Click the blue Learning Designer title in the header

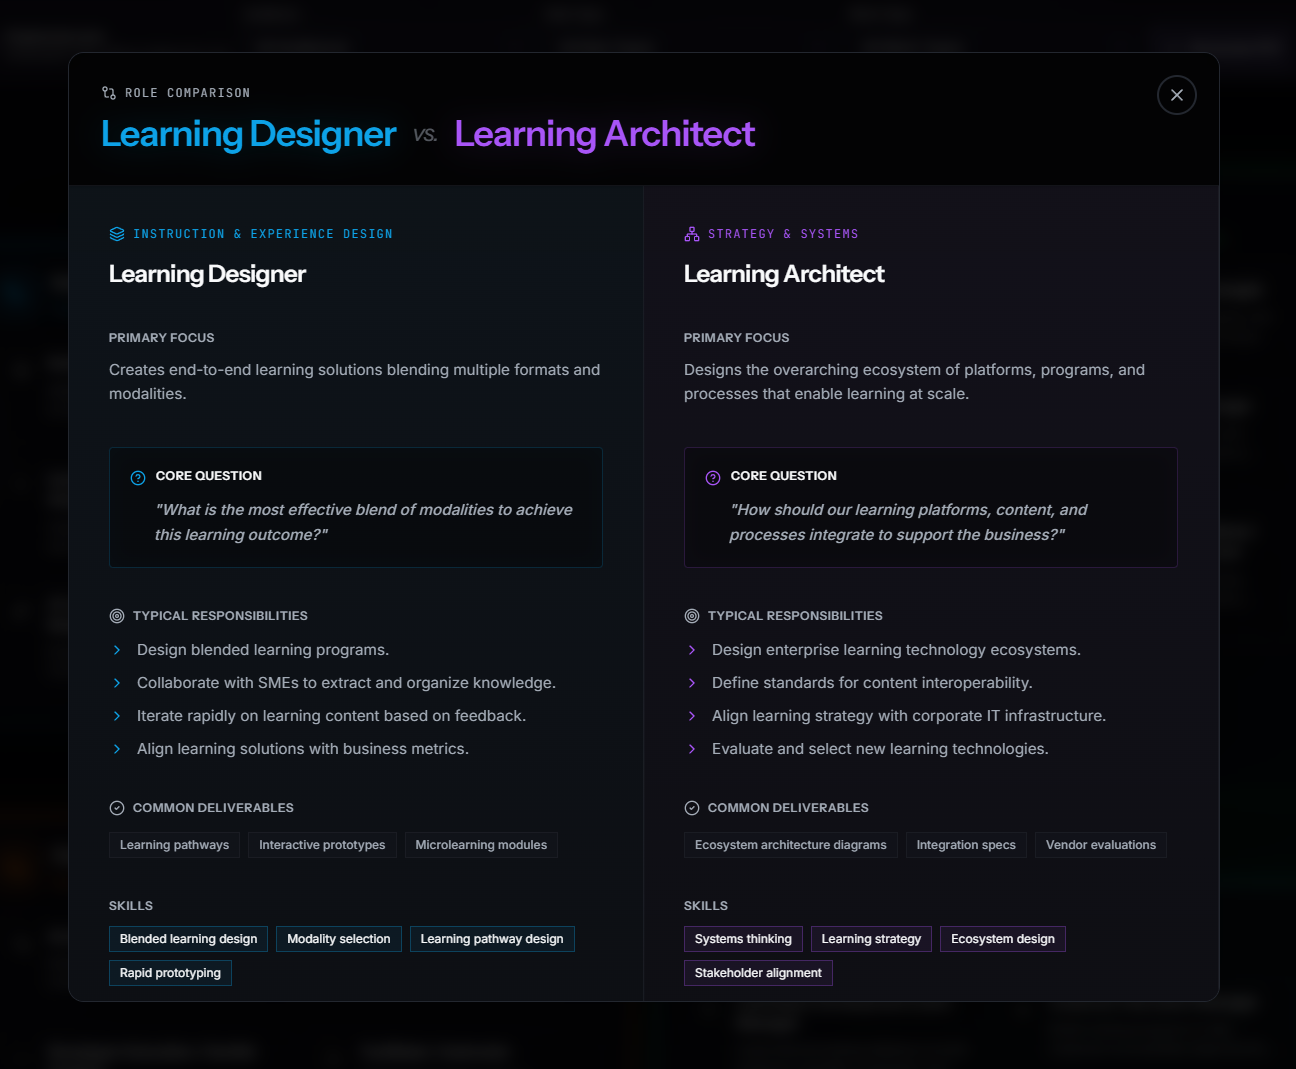tap(249, 134)
